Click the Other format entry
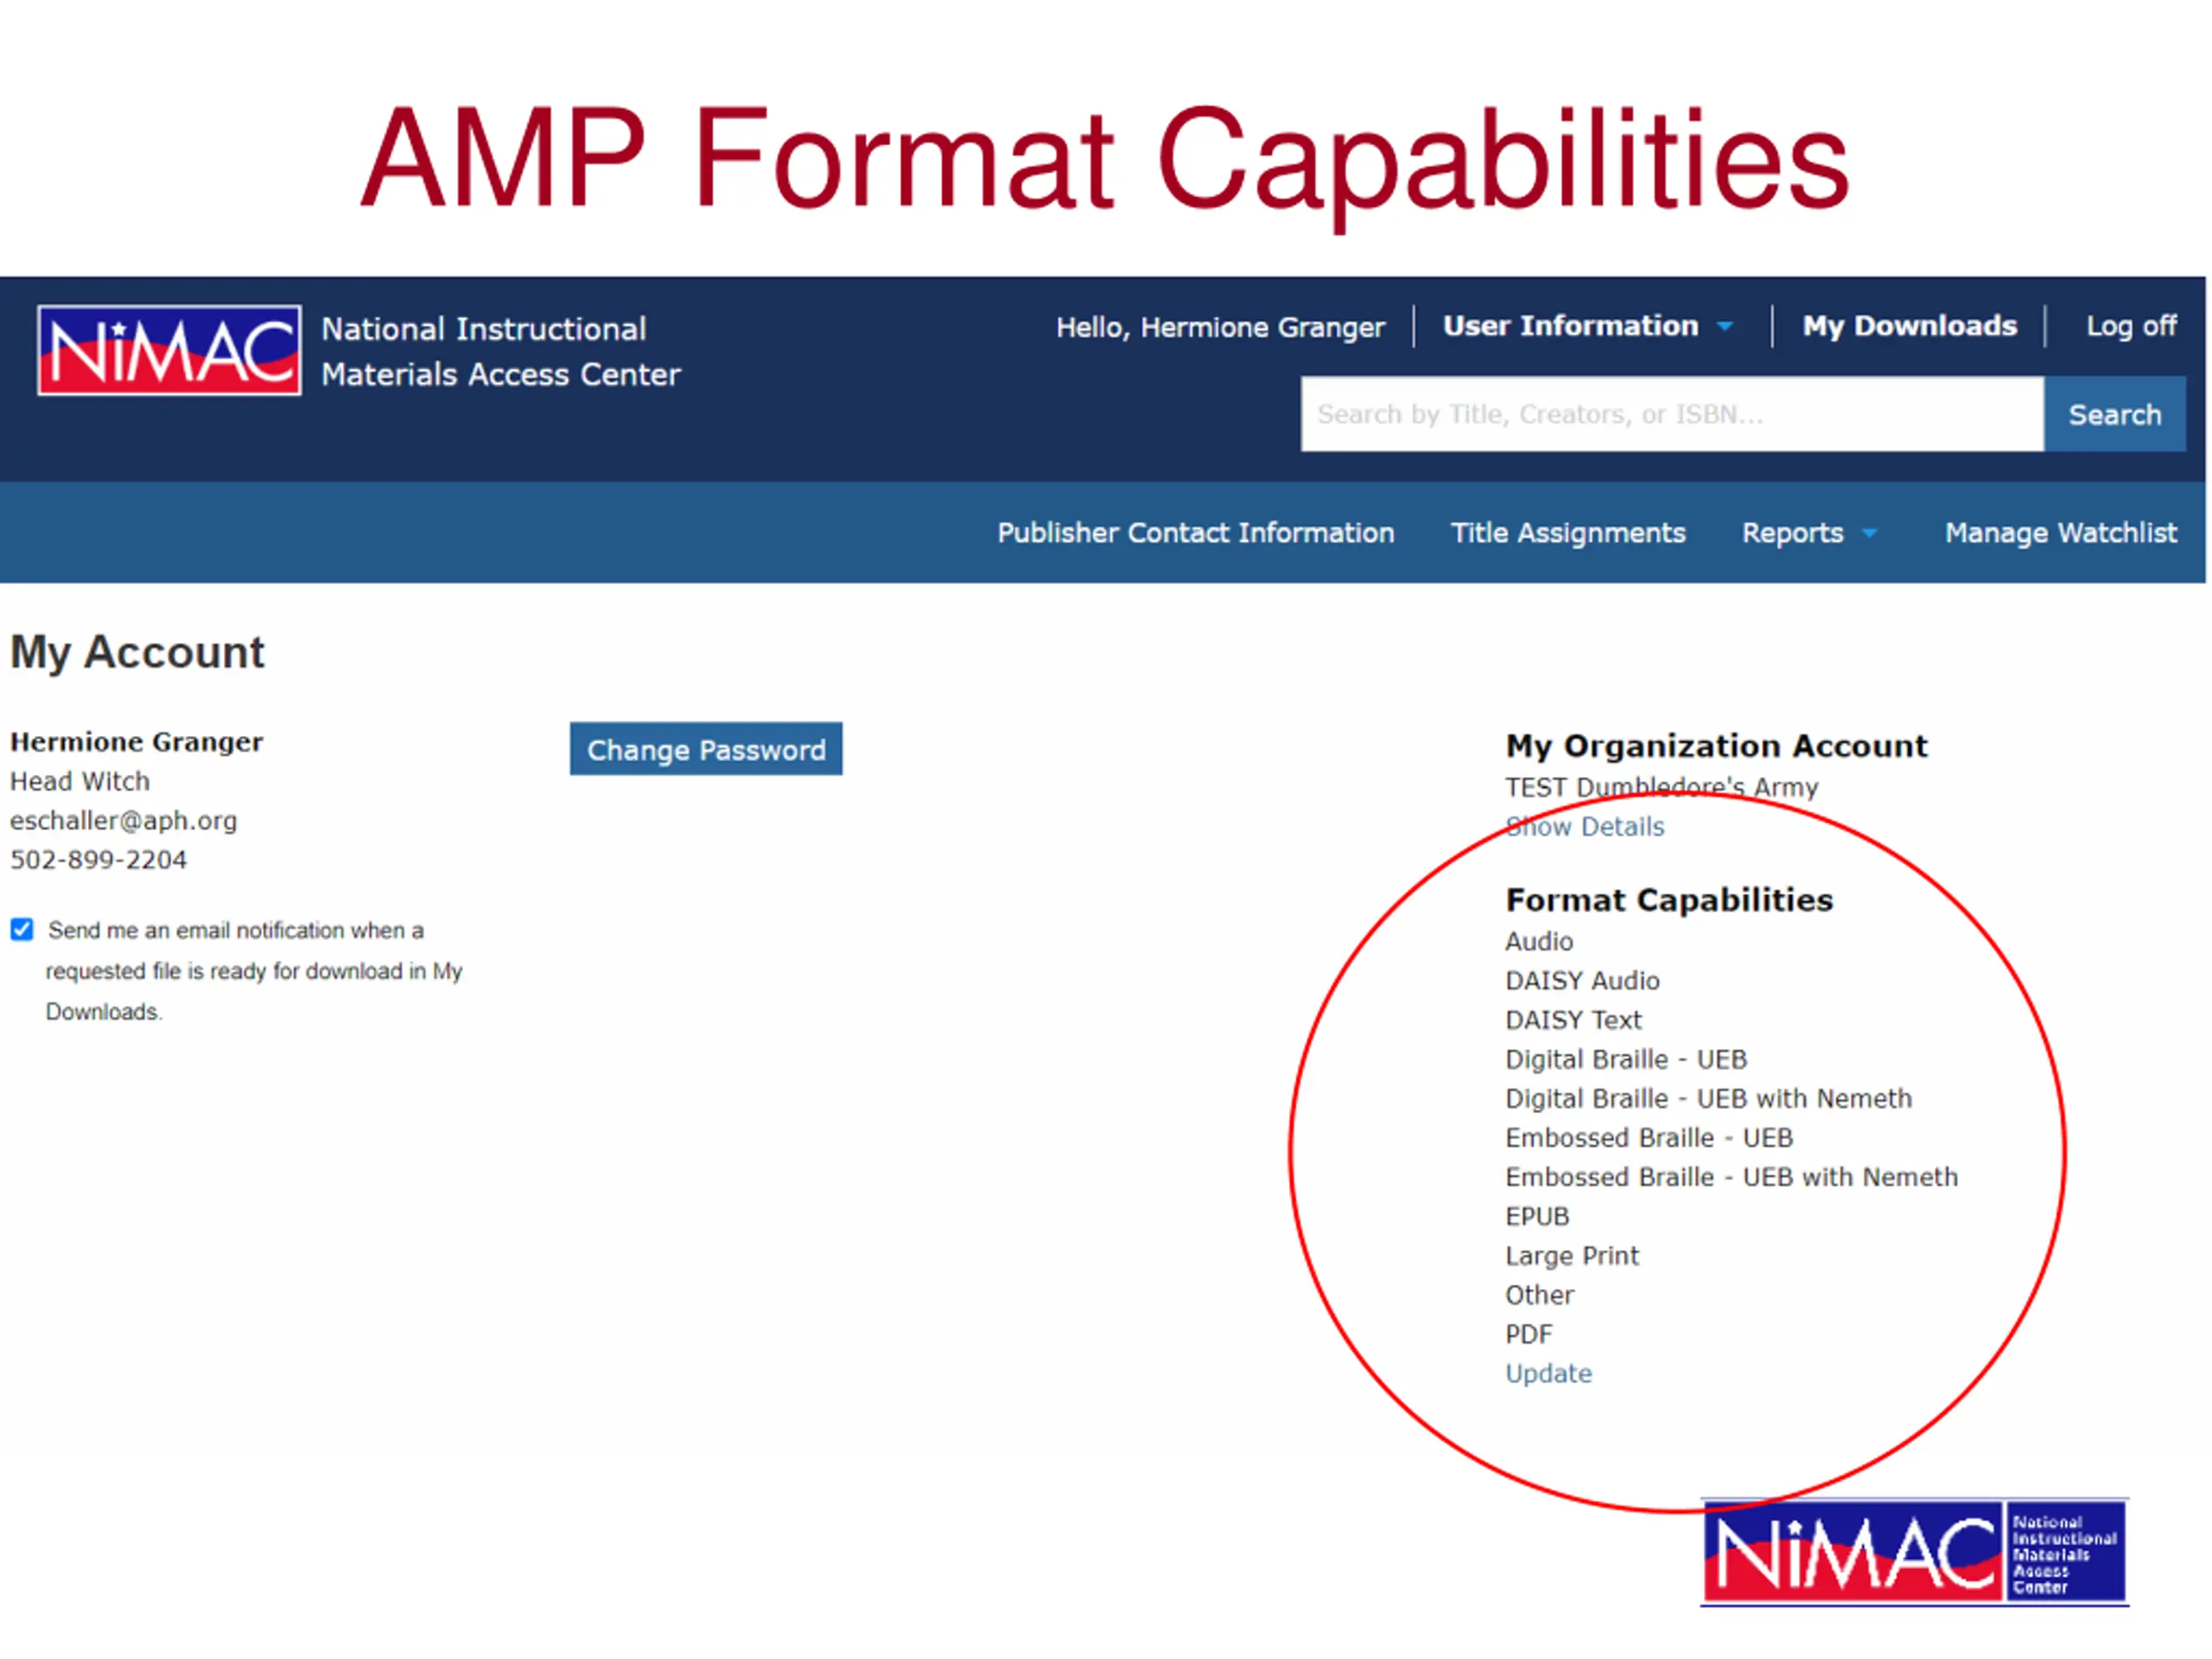2212x1659 pixels. pyautogui.click(x=1539, y=1295)
